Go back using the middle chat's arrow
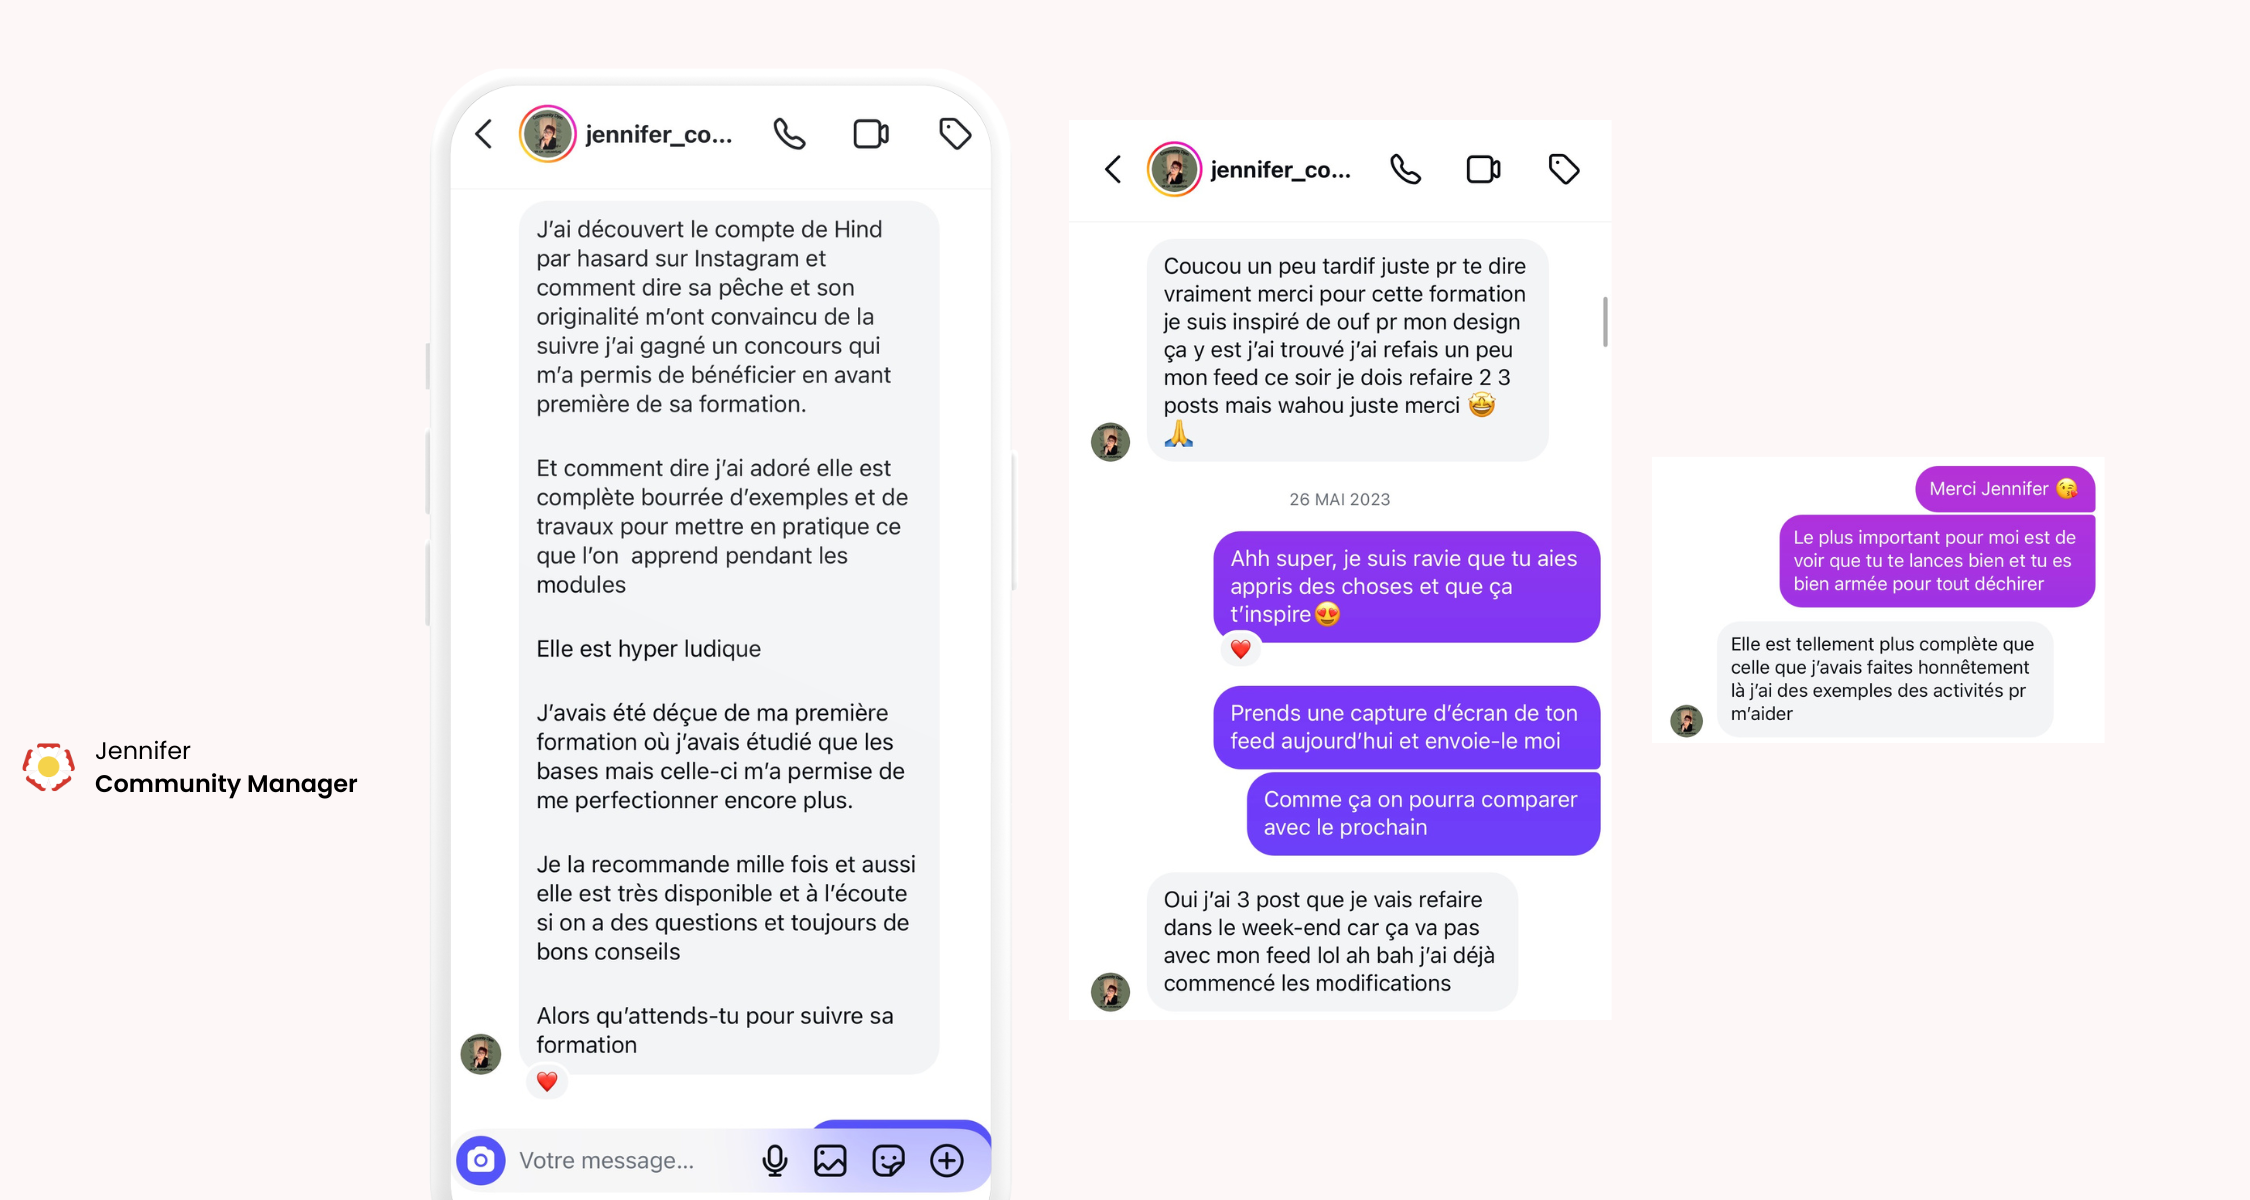This screenshot has width=2250, height=1200. tap(1113, 169)
